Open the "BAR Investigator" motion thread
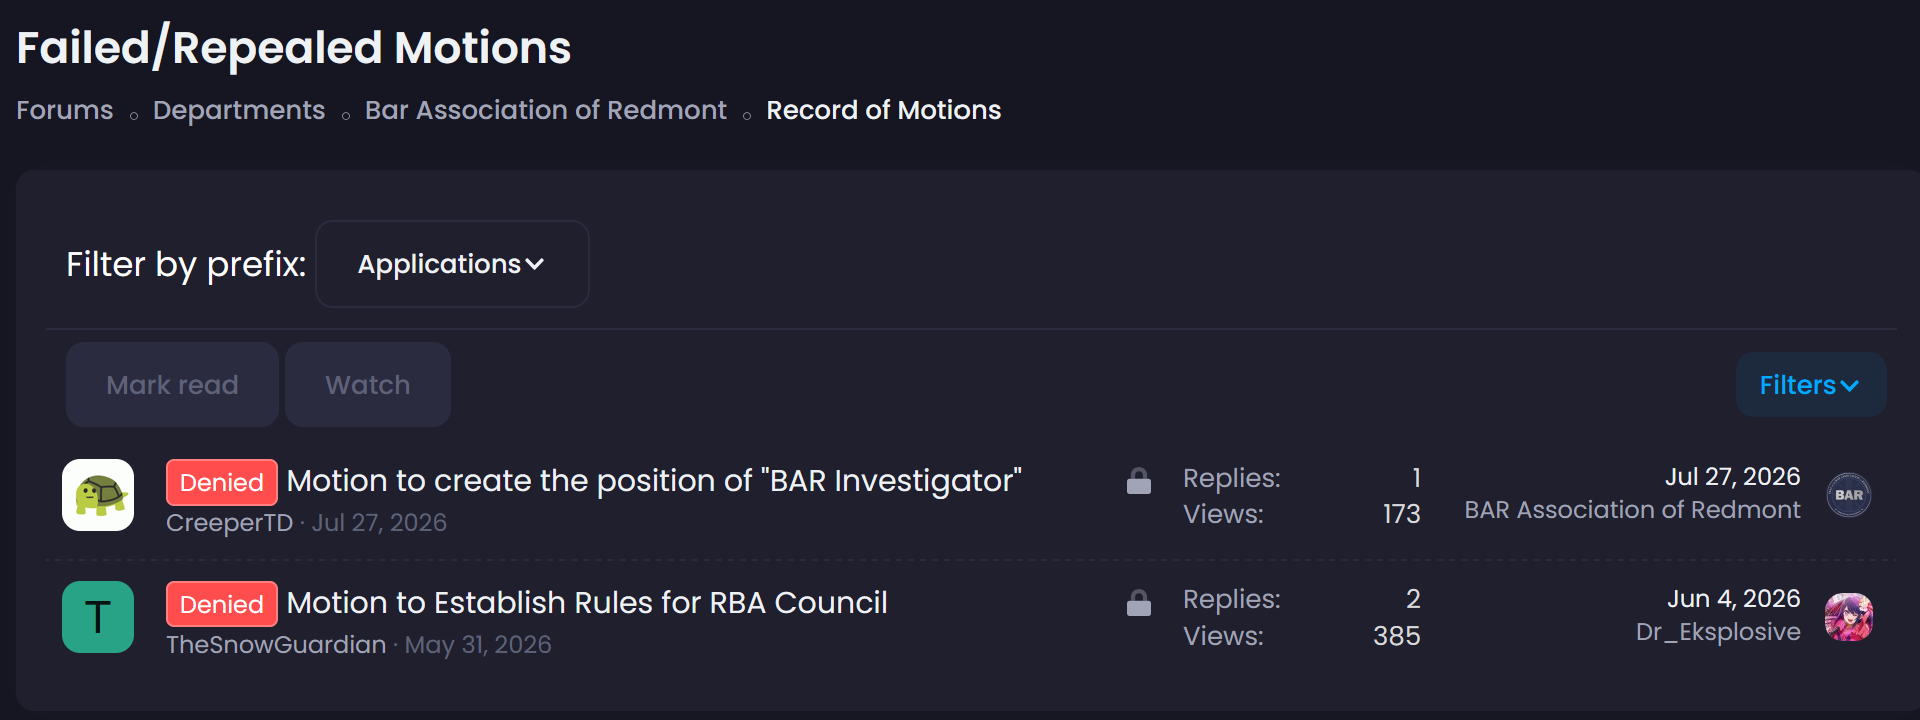This screenshot has width=1920, height=720. coord(654,481)
